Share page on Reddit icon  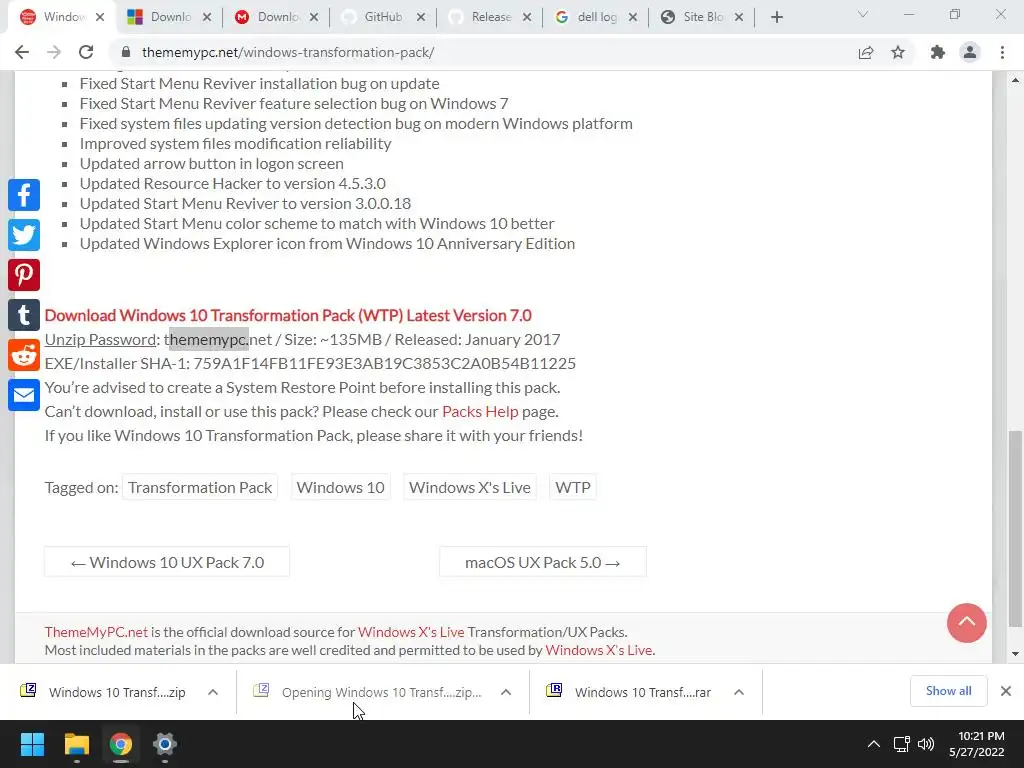click(x=24, y=355)
